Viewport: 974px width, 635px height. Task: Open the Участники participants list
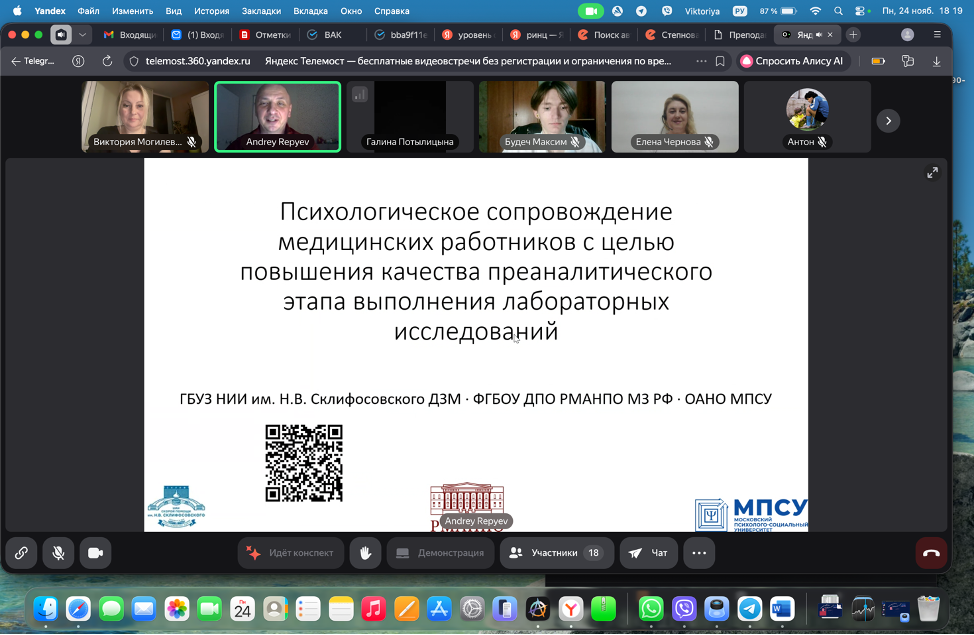[x=556, y=552]
